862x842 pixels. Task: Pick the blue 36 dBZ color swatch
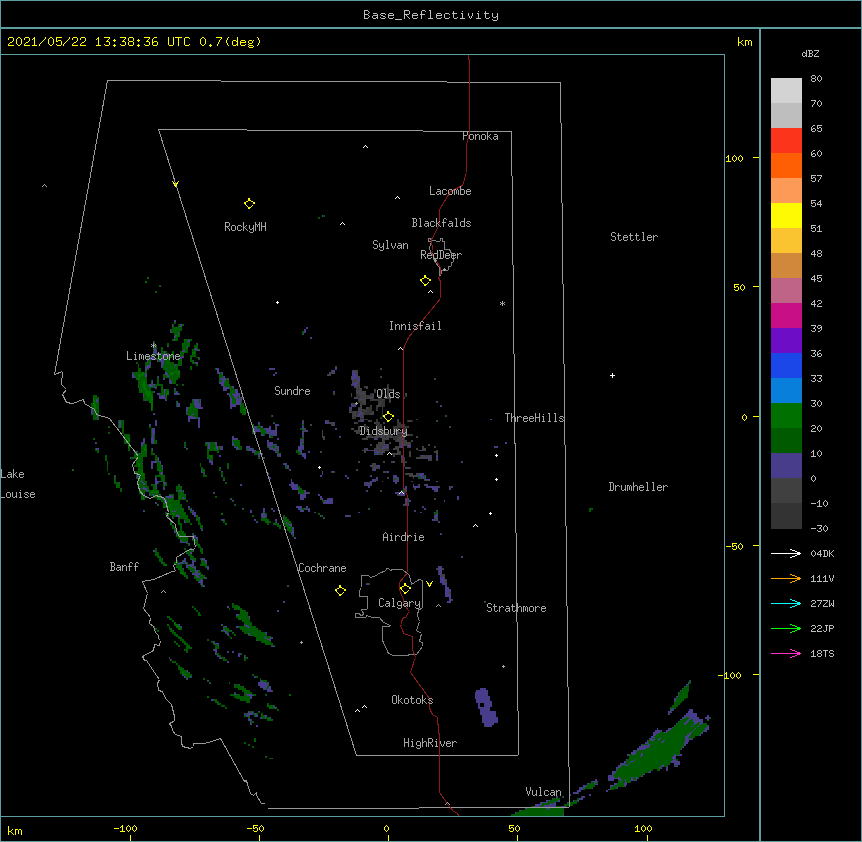(786, 365)
